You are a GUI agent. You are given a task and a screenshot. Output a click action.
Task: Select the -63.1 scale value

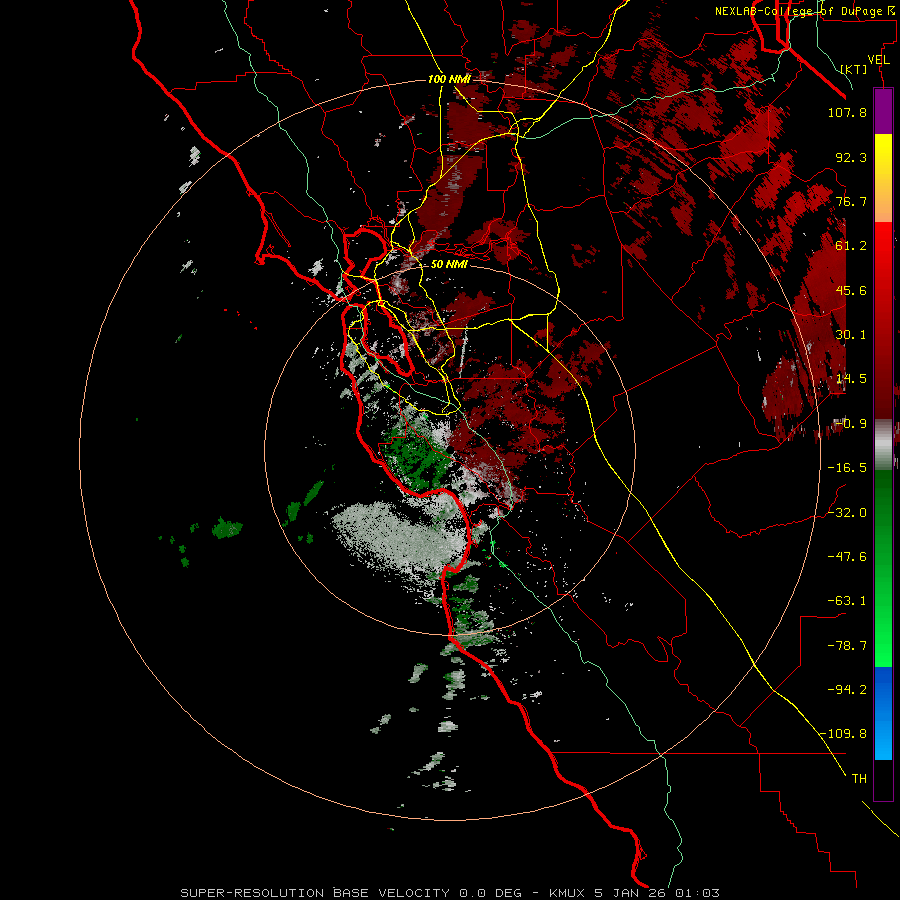point(847,601)
